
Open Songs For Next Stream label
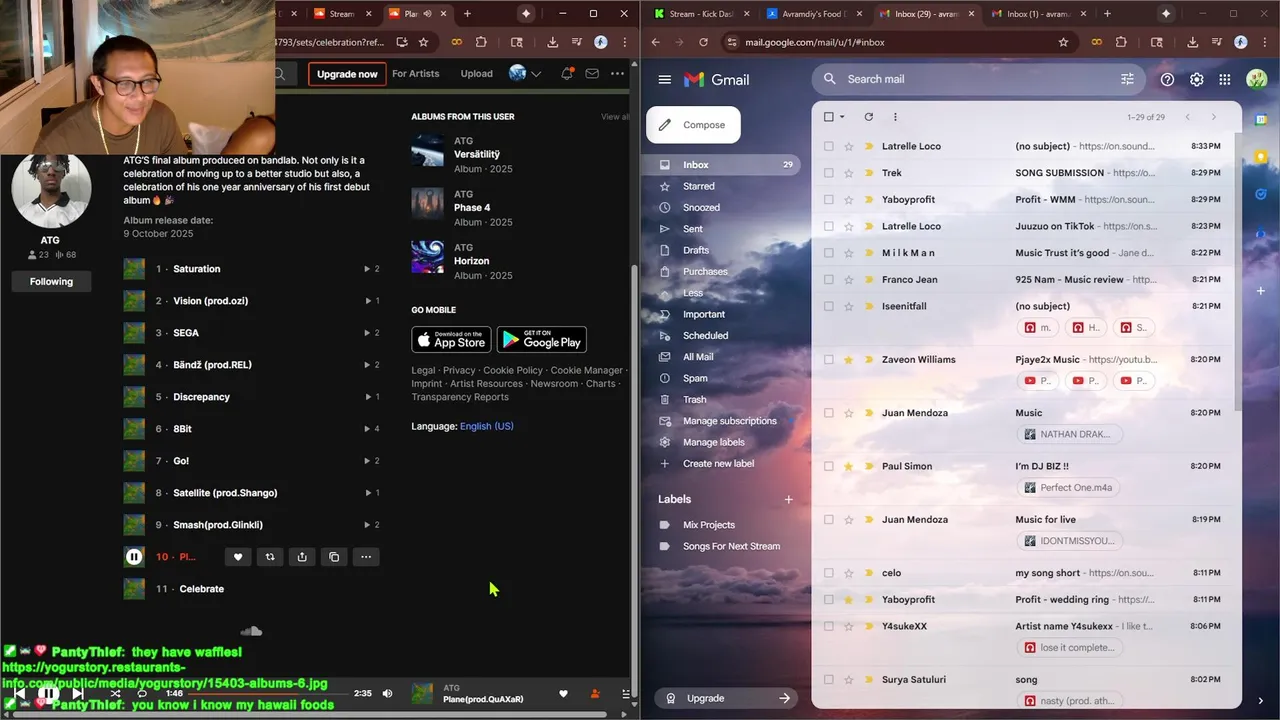tap(731, 546)
